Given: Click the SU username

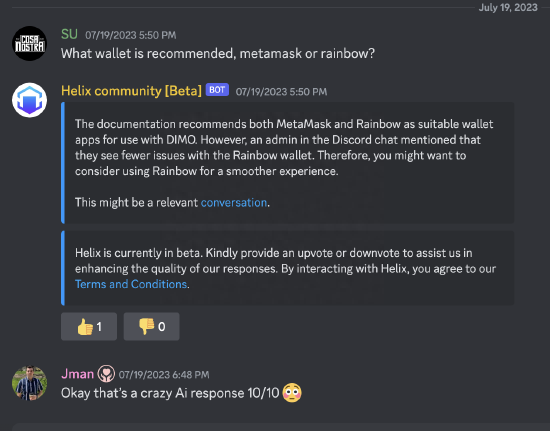Looking at the screenshot, I should (x=69, y=34).
